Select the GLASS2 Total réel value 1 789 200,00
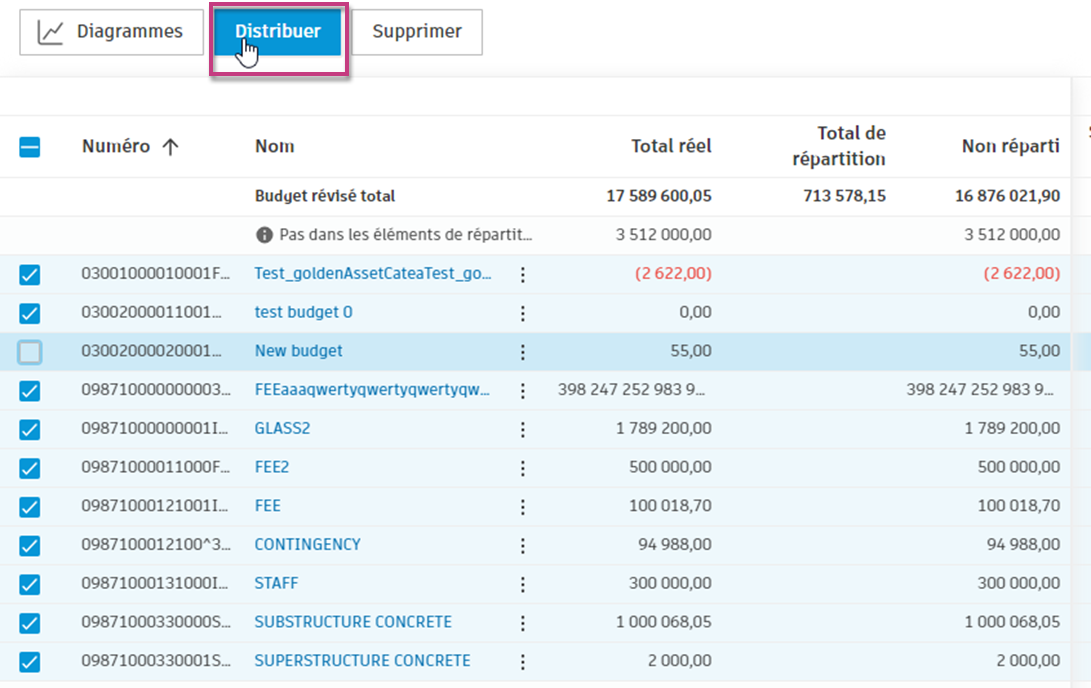Viewport: 1091px width, 688px height. (x=664, y=429)
